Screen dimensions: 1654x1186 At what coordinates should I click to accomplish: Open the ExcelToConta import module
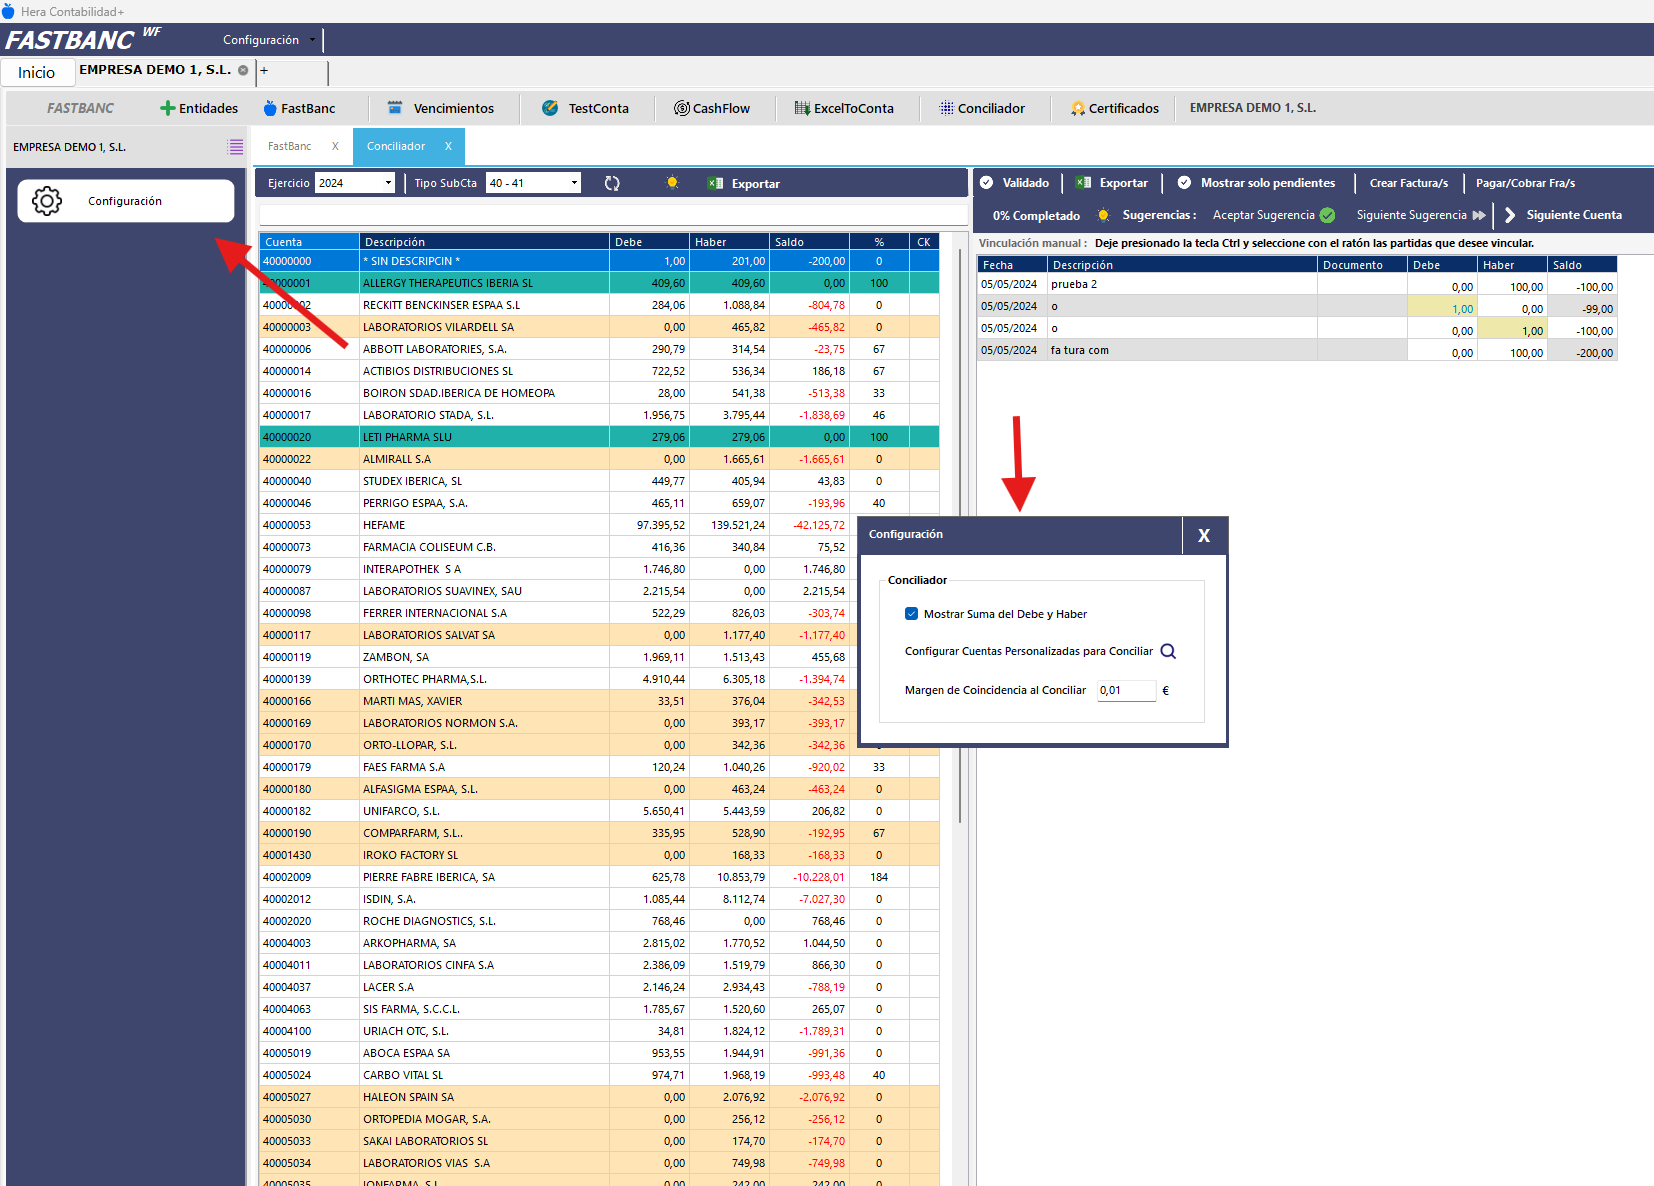844,108
